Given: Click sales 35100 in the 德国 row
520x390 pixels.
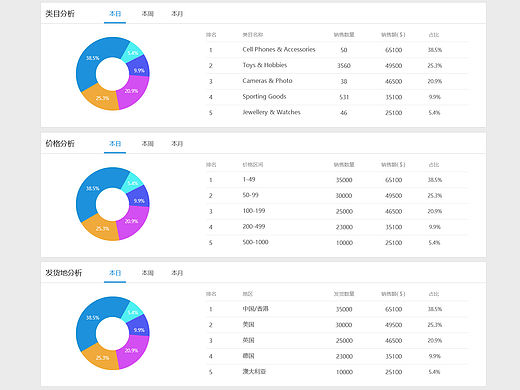Looking at the screenshot, I should coord(393,356).
